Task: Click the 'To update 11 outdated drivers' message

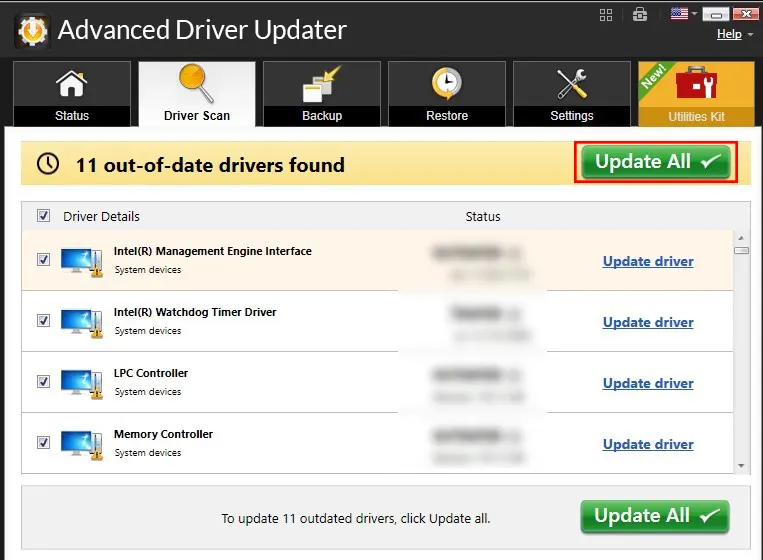Action: point(356,519)
